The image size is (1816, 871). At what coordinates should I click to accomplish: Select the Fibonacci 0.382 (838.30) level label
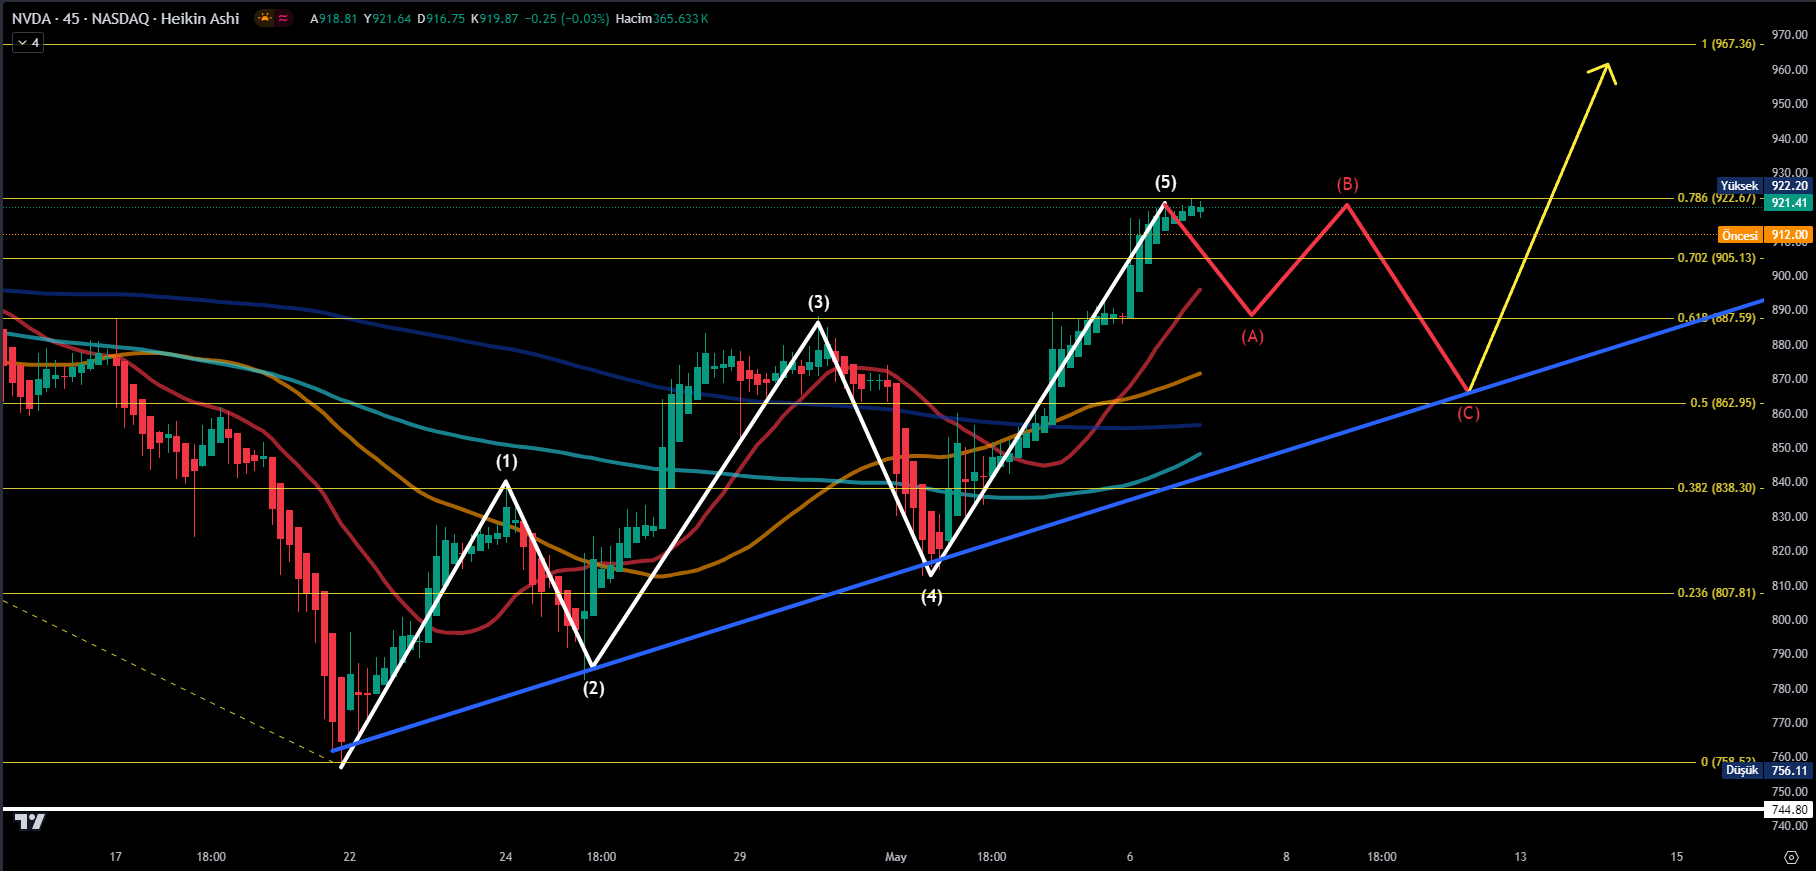point(1716,488)
